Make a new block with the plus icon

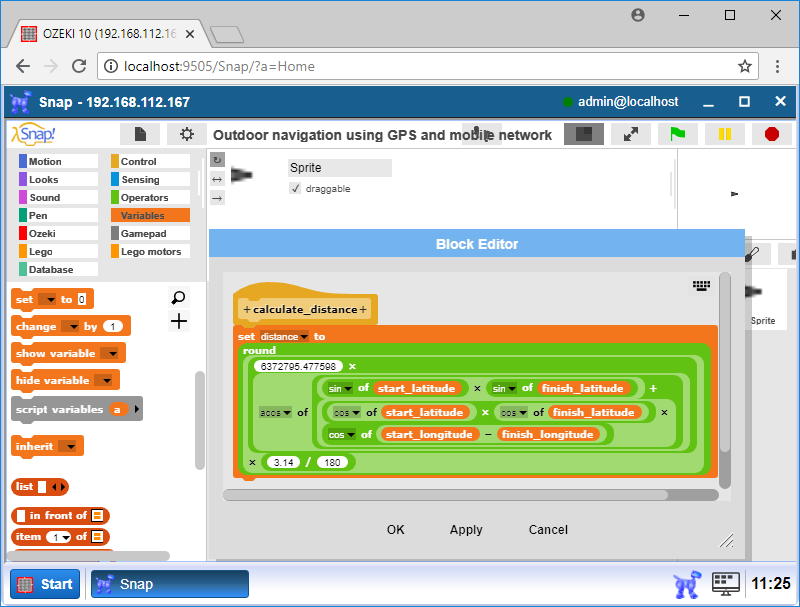pyautogui.click(x=179, y=321)
